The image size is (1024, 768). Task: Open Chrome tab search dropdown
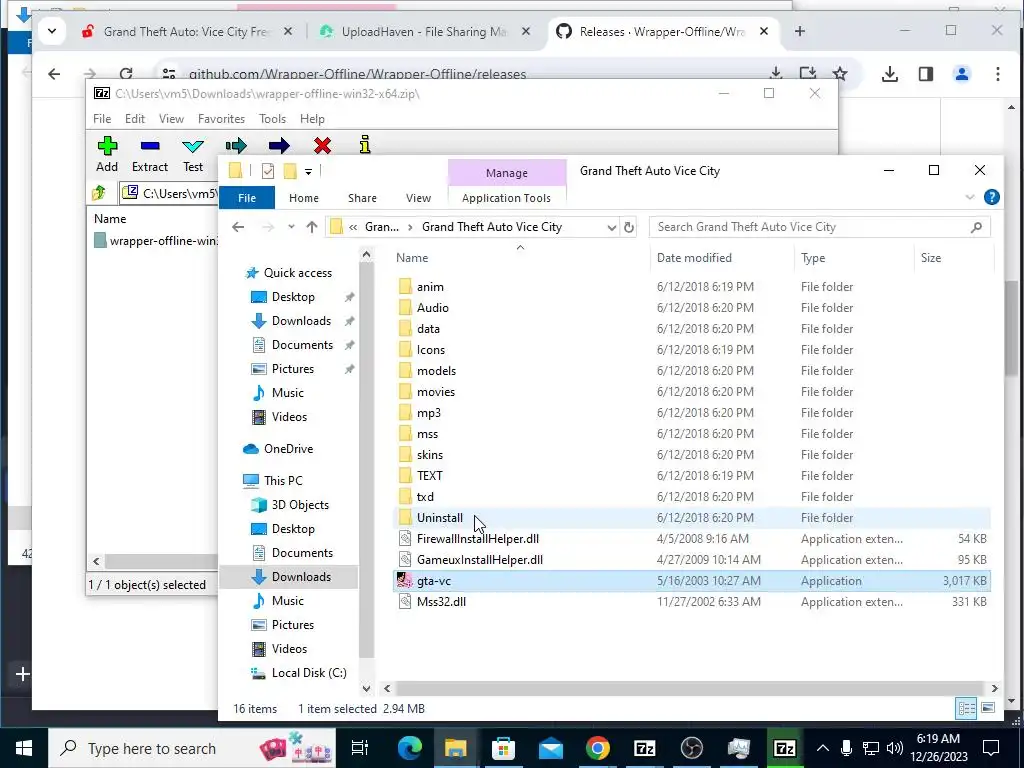52,31
